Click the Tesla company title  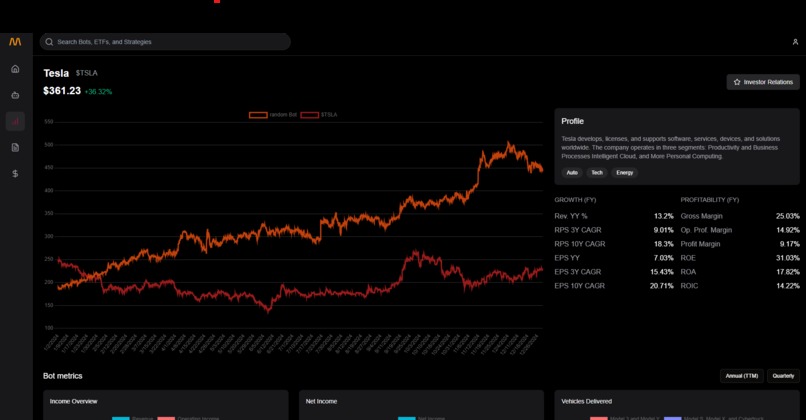(x=56, y=73)
